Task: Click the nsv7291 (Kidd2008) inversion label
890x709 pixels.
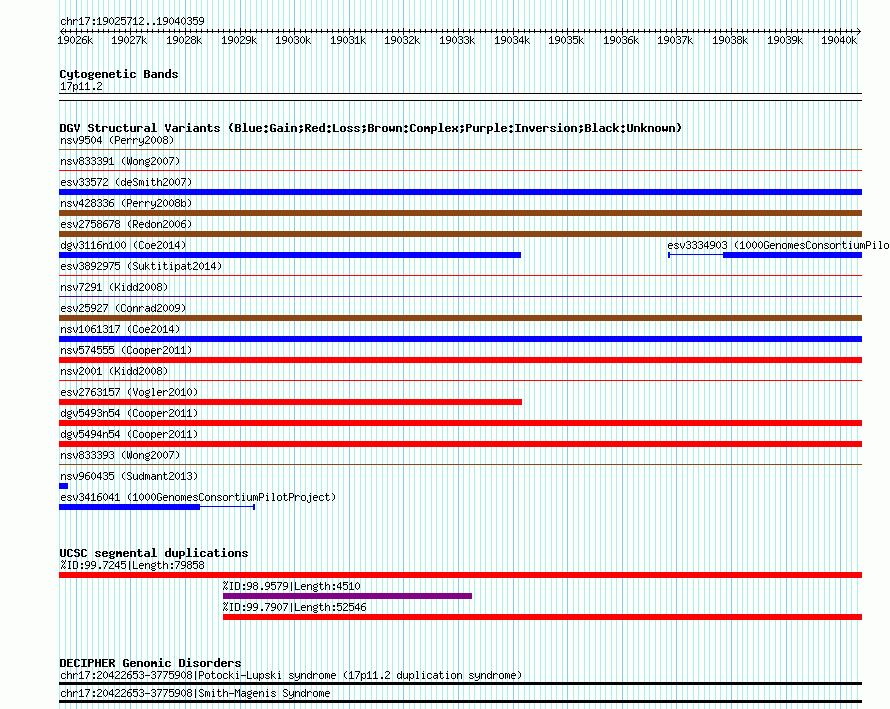Action: [114, 287]
